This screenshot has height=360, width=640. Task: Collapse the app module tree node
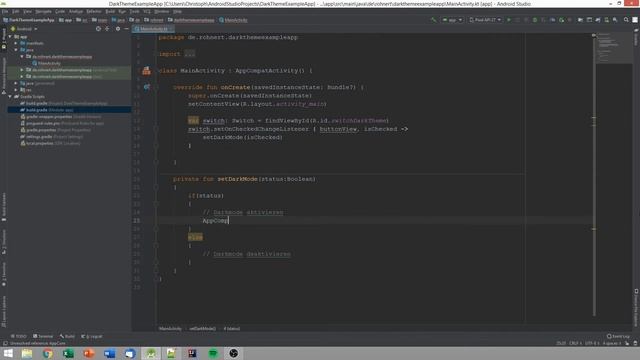coord(10,37)
